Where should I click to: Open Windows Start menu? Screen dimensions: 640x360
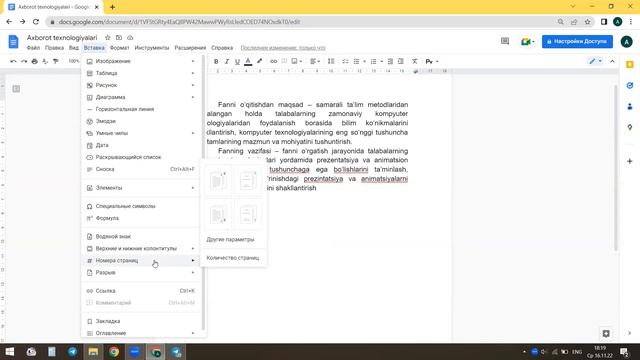coord(10,352)
